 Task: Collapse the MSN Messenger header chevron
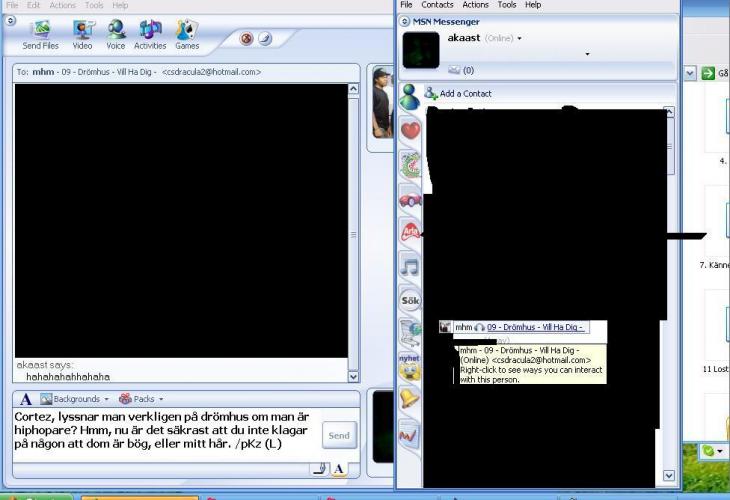[405, 21]
